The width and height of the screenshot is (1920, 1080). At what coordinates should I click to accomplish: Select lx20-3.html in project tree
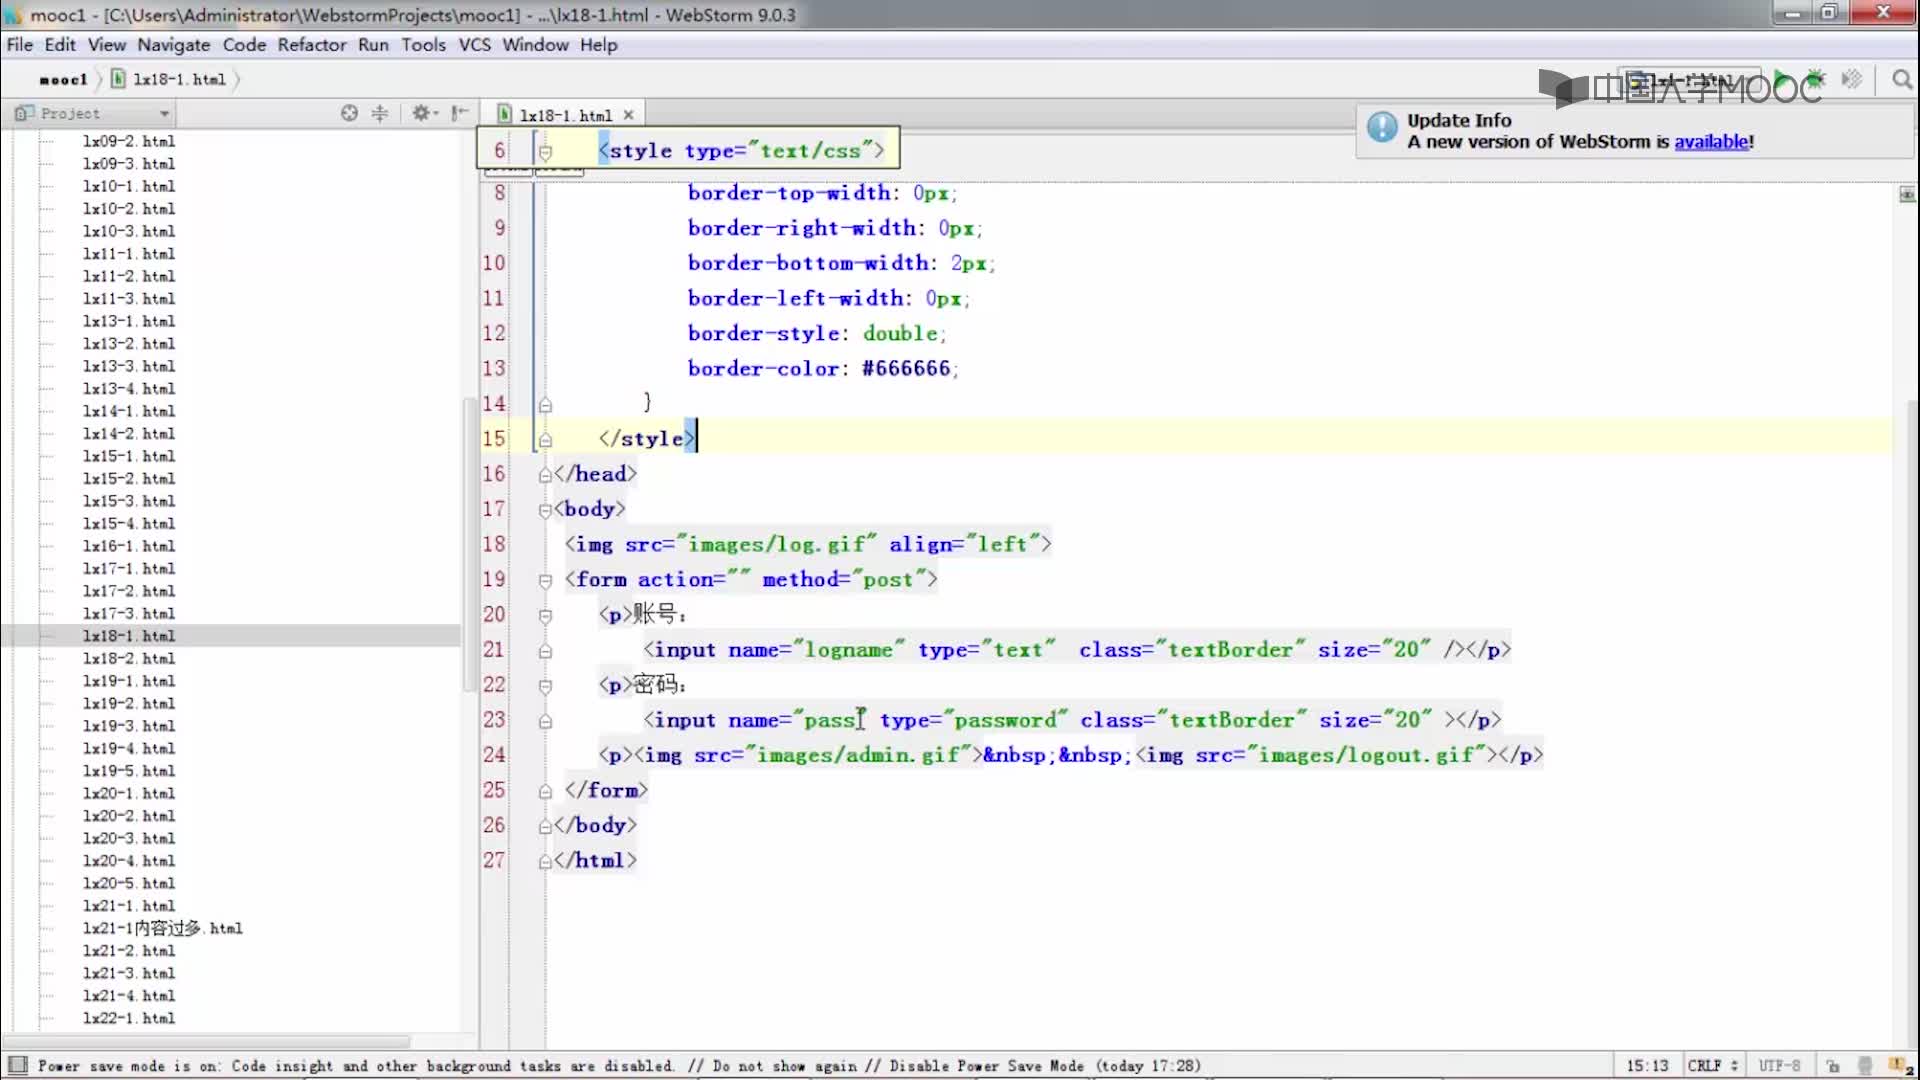click(x=129, y=838)
